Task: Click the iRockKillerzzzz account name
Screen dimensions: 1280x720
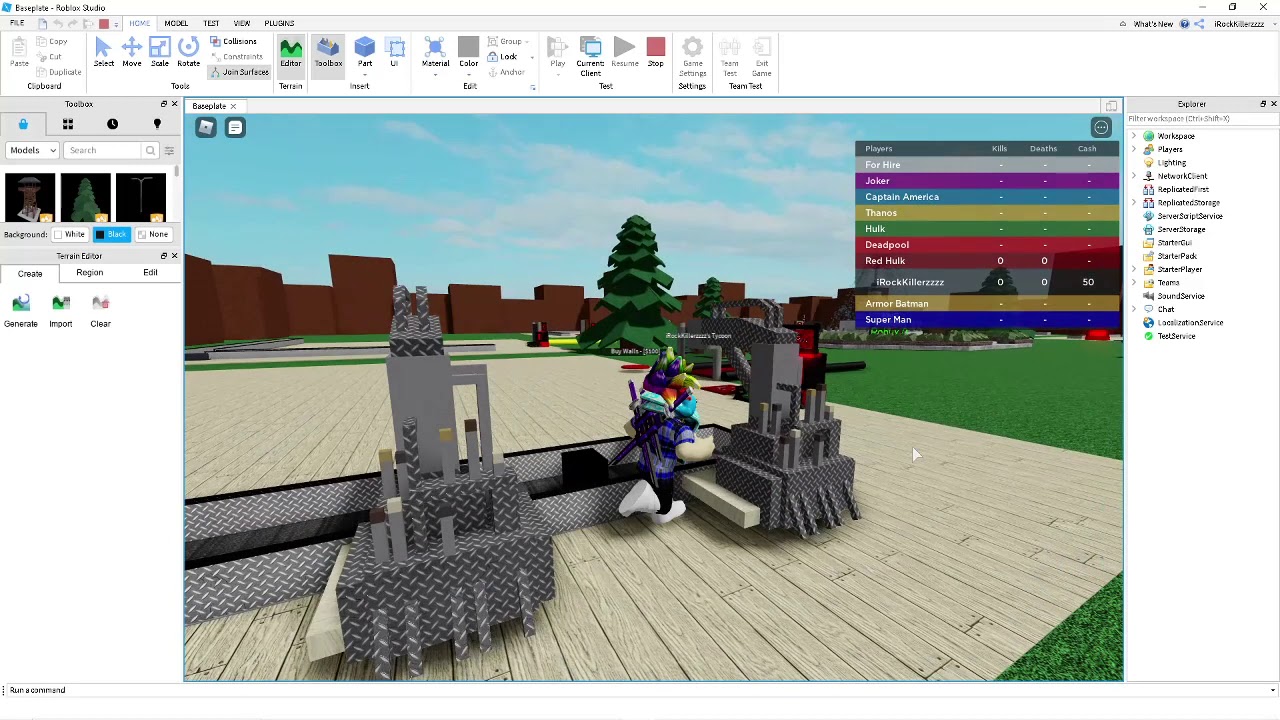Action: click(1240, 24)
